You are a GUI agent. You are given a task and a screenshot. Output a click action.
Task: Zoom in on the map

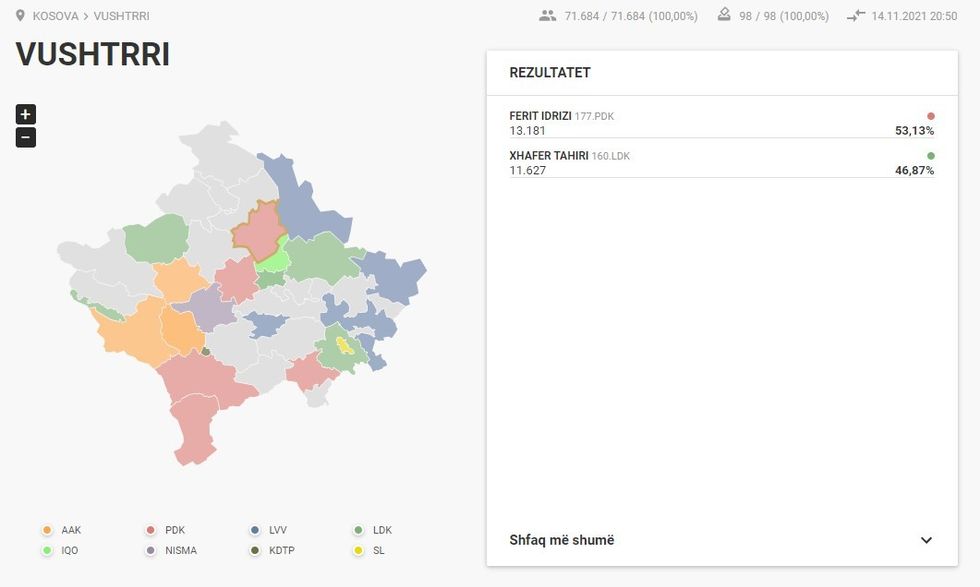[x=26, y=114]
